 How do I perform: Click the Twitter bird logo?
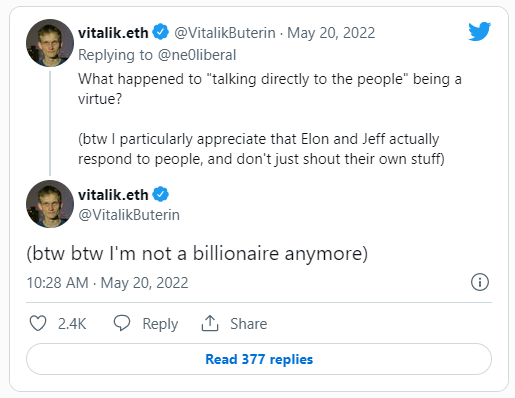pos(479,31)
